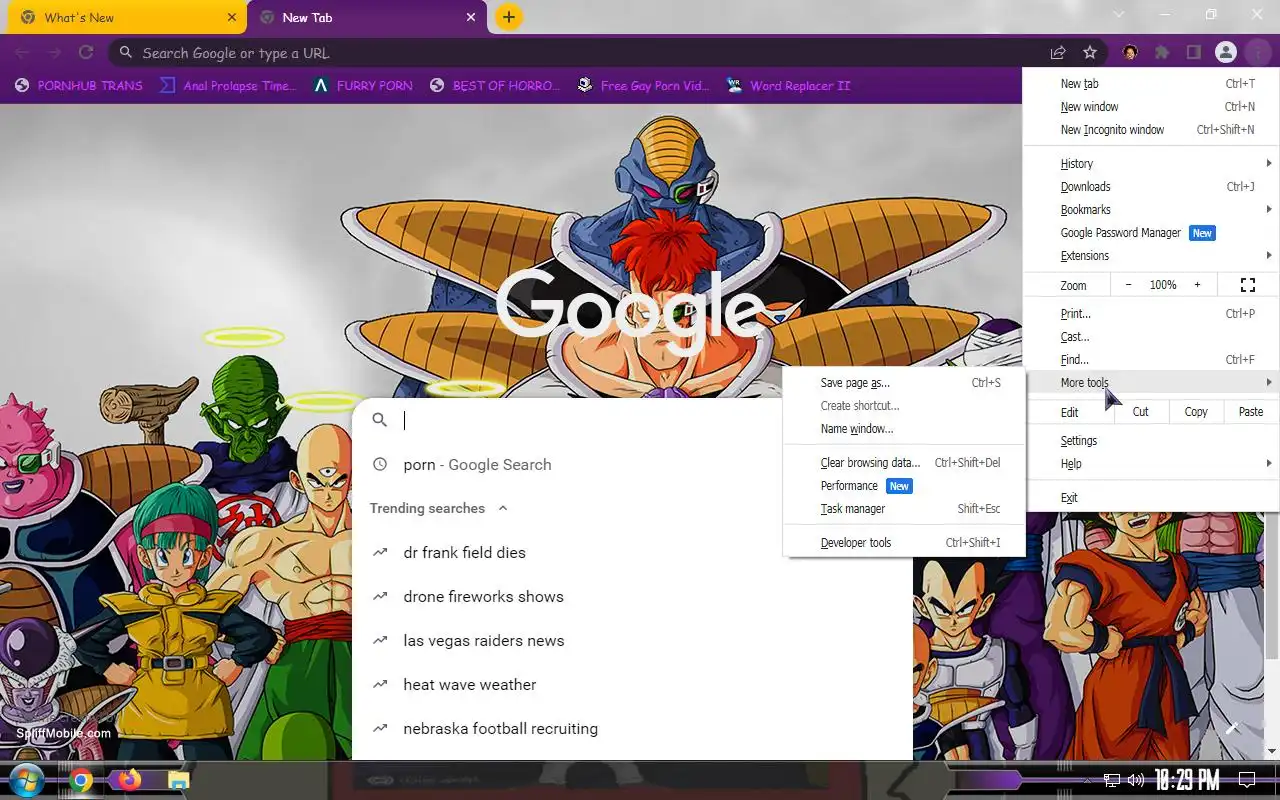
Task: Open the tab search dropdown arrow
Action: pos(1118,15)
